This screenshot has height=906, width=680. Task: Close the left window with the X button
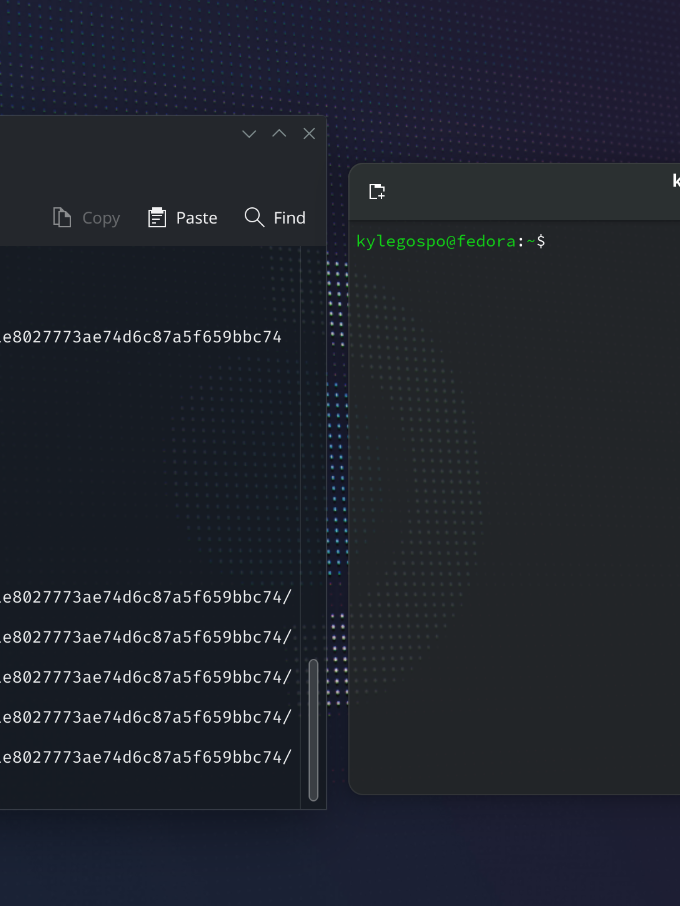pyautogui.click(x=309, y=133)
